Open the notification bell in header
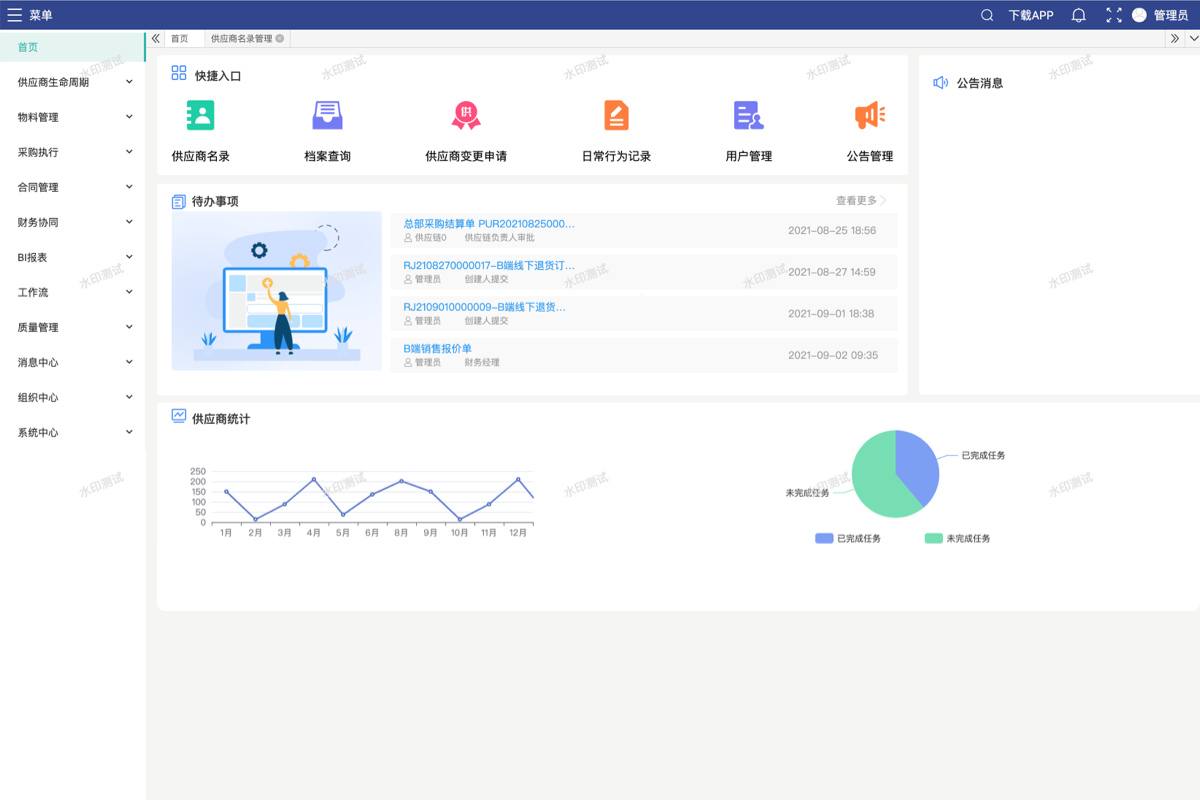The height and width of the screenshot is (800, 1200). pyautogui.click(x=1078, y=15)
